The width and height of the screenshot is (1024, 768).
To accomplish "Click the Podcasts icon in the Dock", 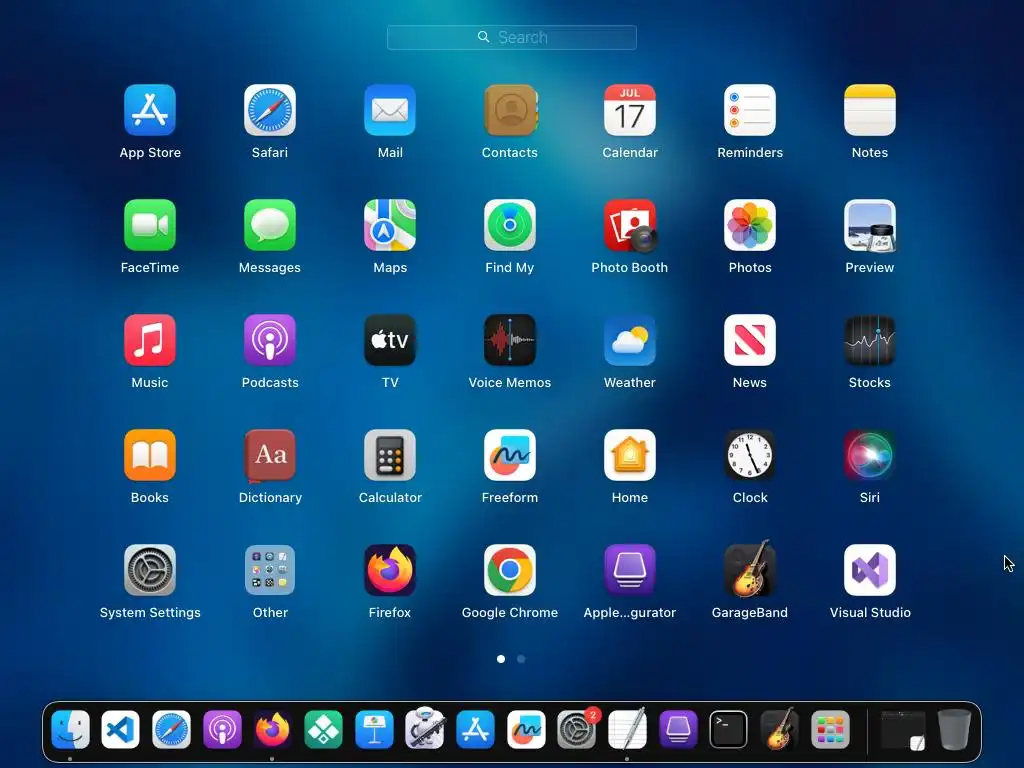I will 222,729.
